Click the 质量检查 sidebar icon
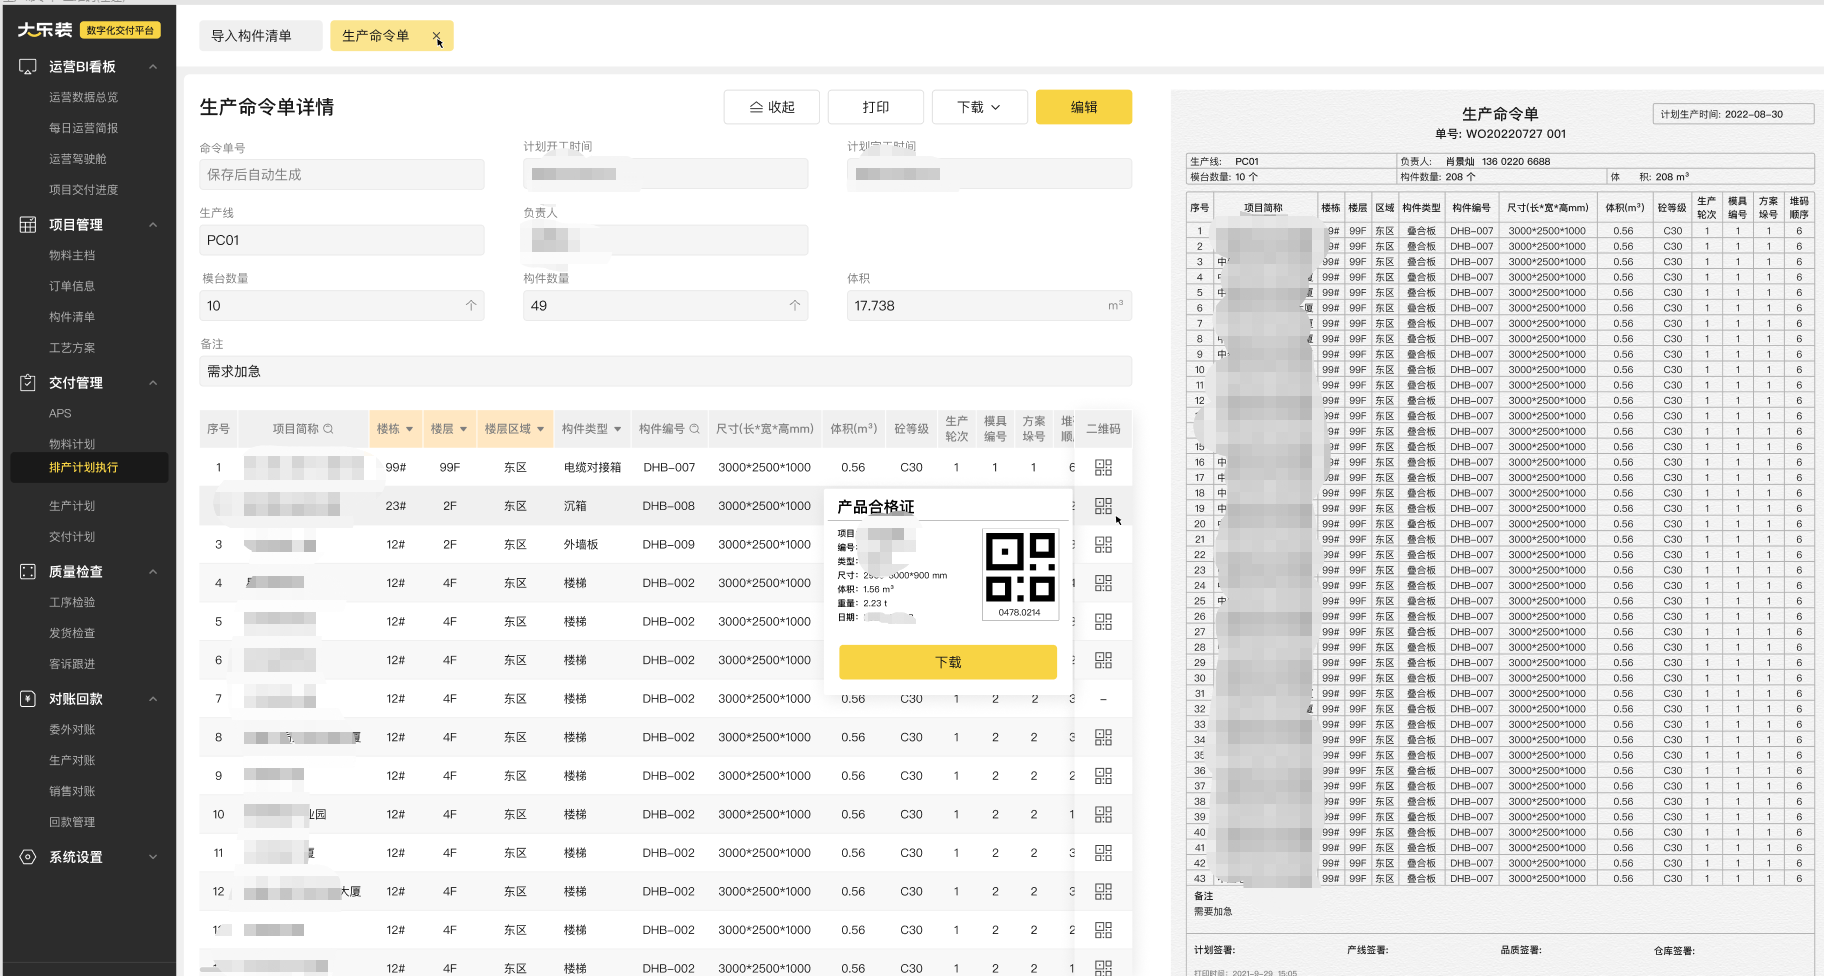This screenshot has height=976, width=1824. [x=28, y=571]
